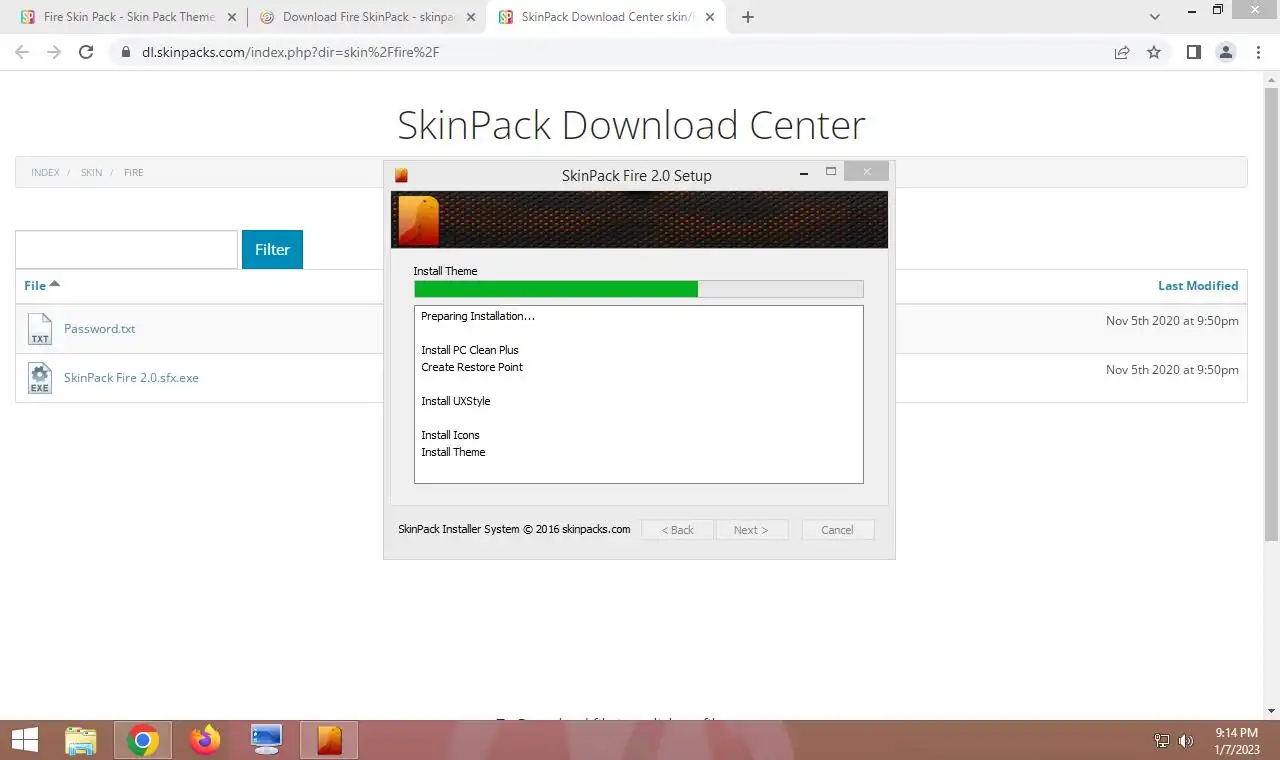Select the SkinPack Download Center tab
This screenshot has width=1280, height=760.
pyautogui.click(x=607, y=17)
